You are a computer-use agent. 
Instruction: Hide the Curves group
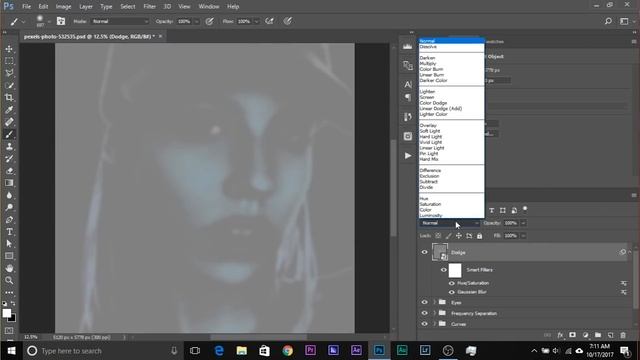pos(424,324)
